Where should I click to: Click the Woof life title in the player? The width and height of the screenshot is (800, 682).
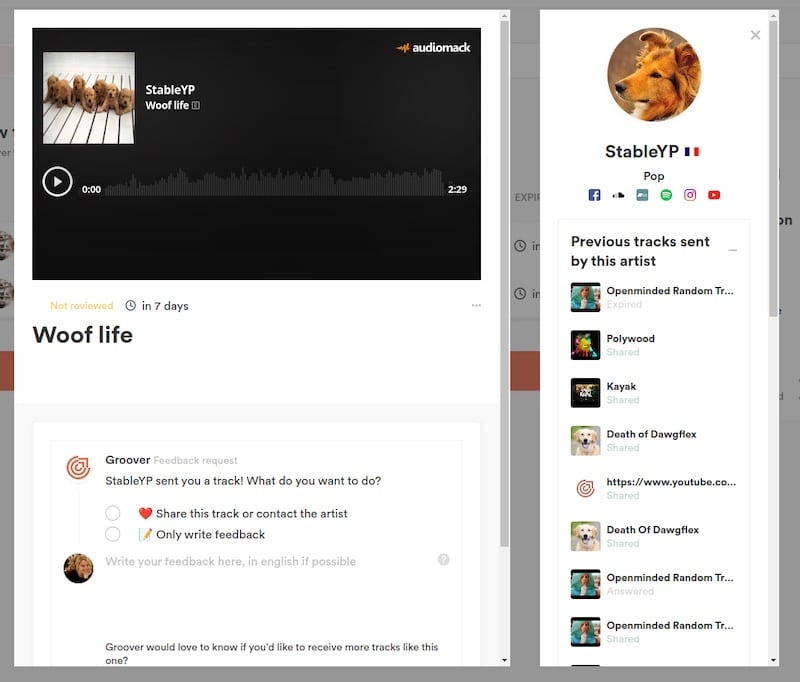tap(167, 105)
